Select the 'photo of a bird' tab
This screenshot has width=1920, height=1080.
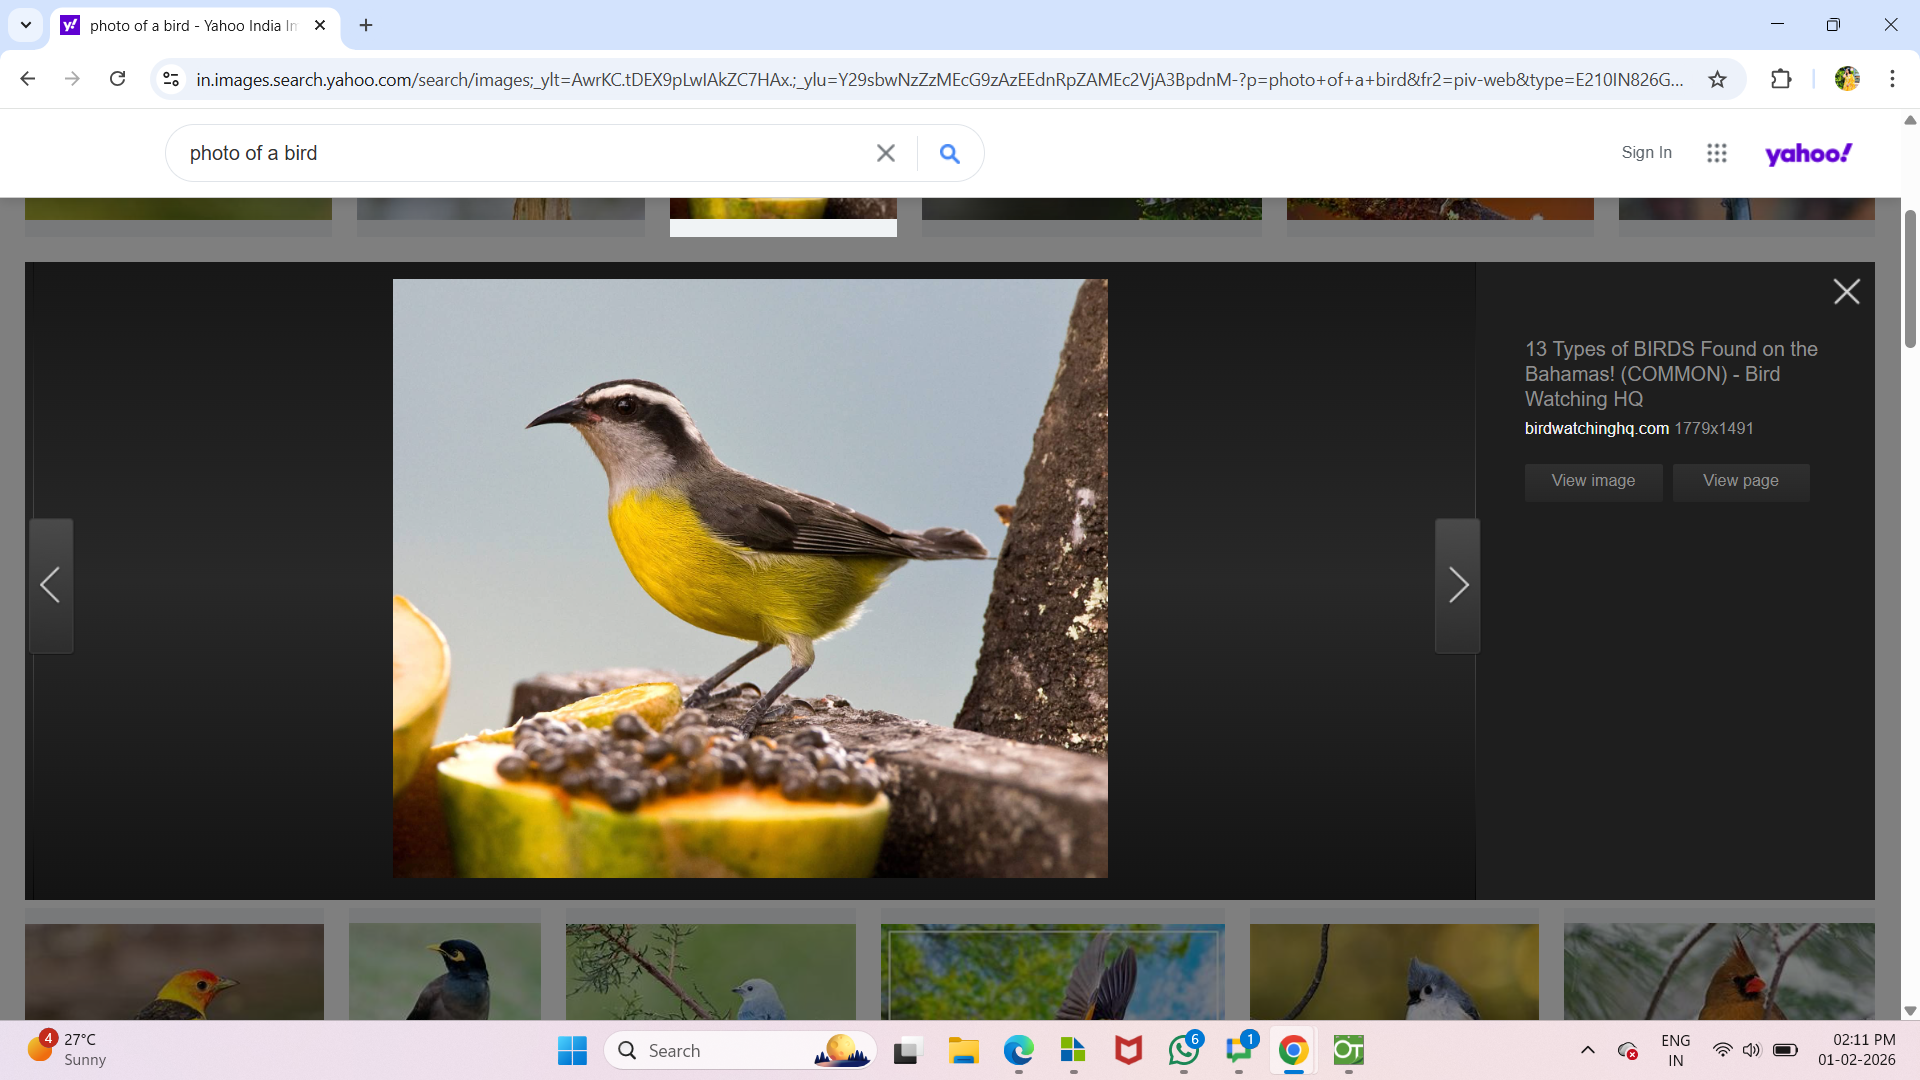point(190,25)
